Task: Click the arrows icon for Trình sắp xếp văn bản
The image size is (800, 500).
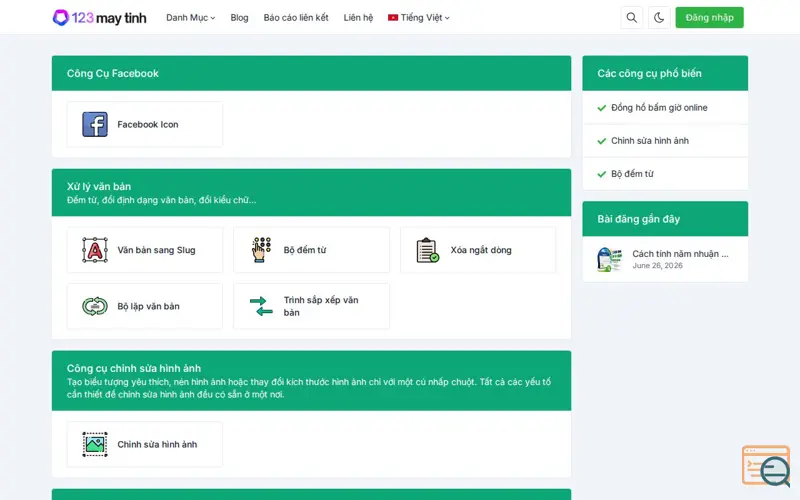Action: click(x=261, y=306)
